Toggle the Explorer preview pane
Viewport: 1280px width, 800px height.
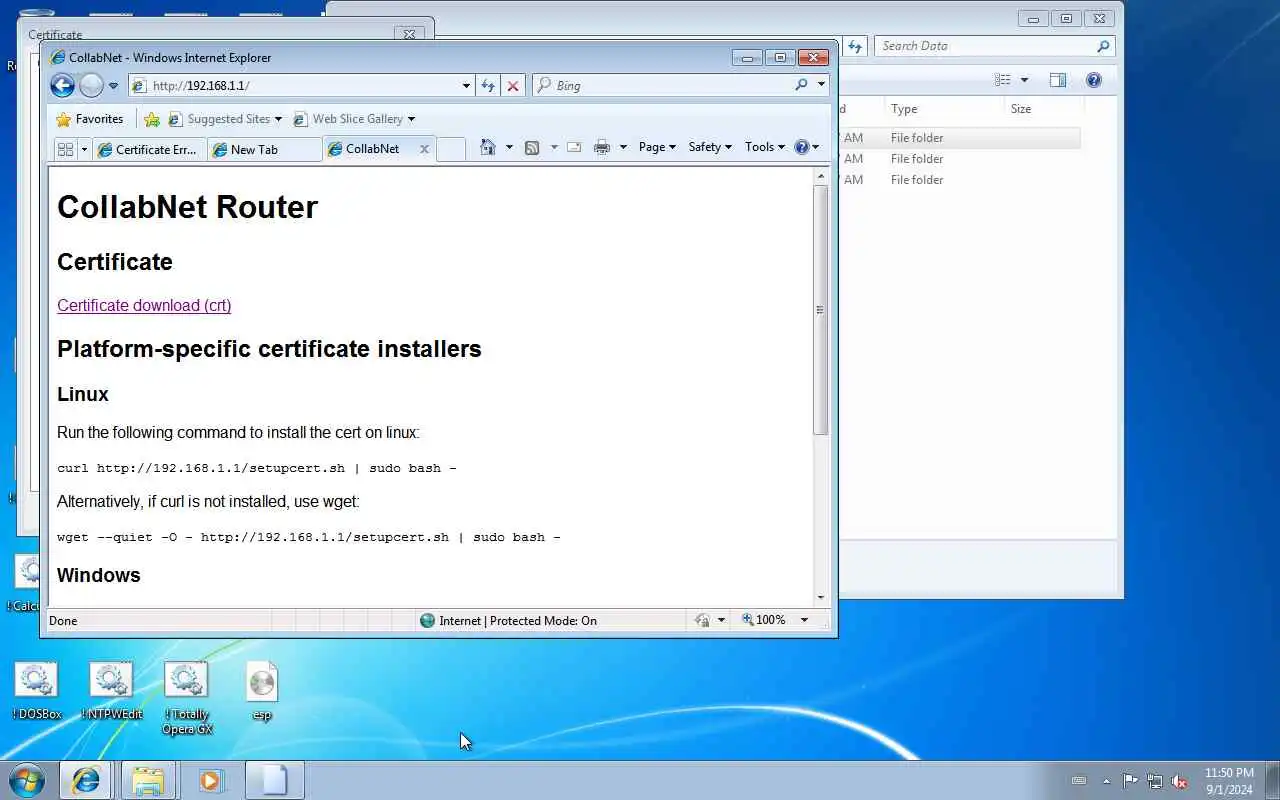pyautogui.click(x=1058, y=80)
